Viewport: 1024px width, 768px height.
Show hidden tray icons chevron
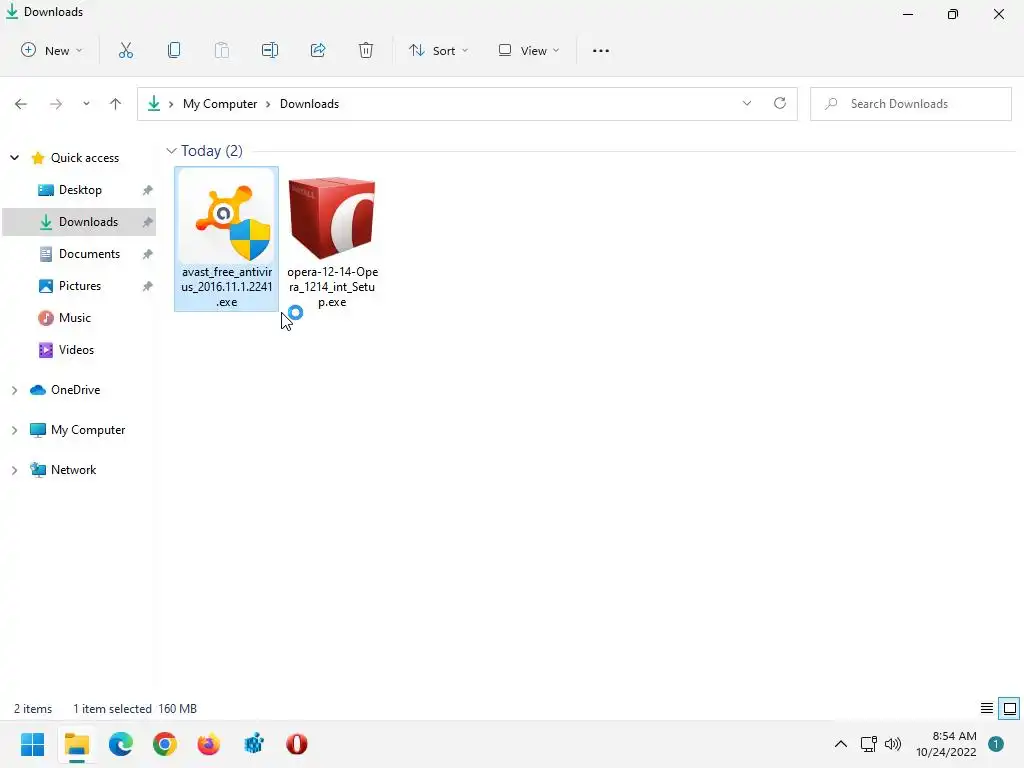(840, 744)
